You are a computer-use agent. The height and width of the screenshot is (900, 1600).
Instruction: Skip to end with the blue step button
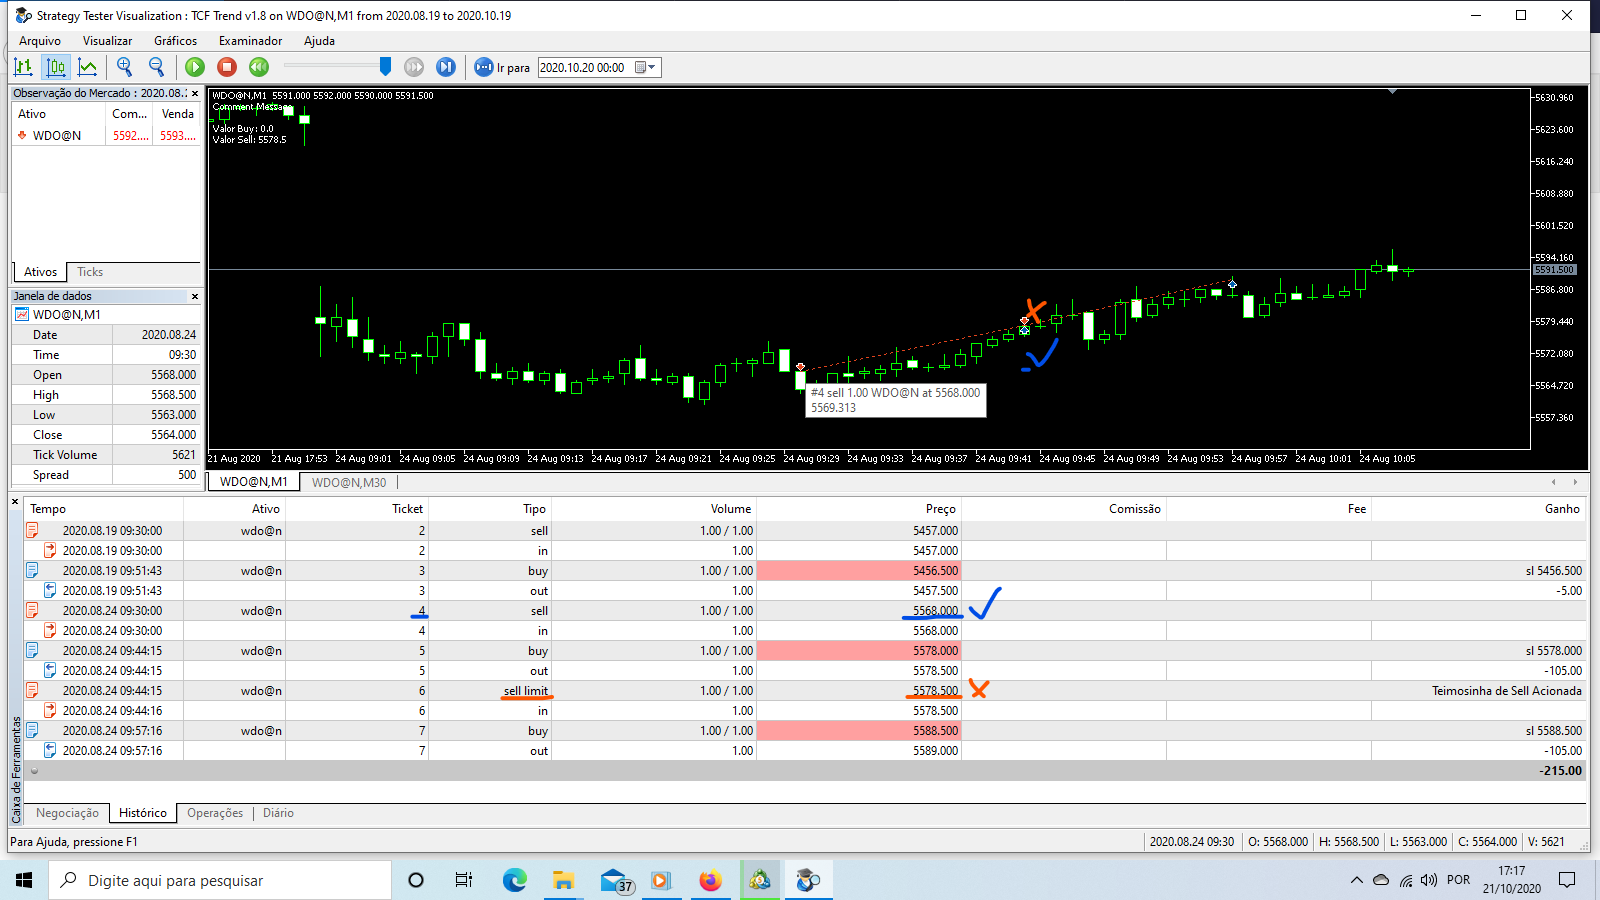pyautogui.click(x=446, y=67)
